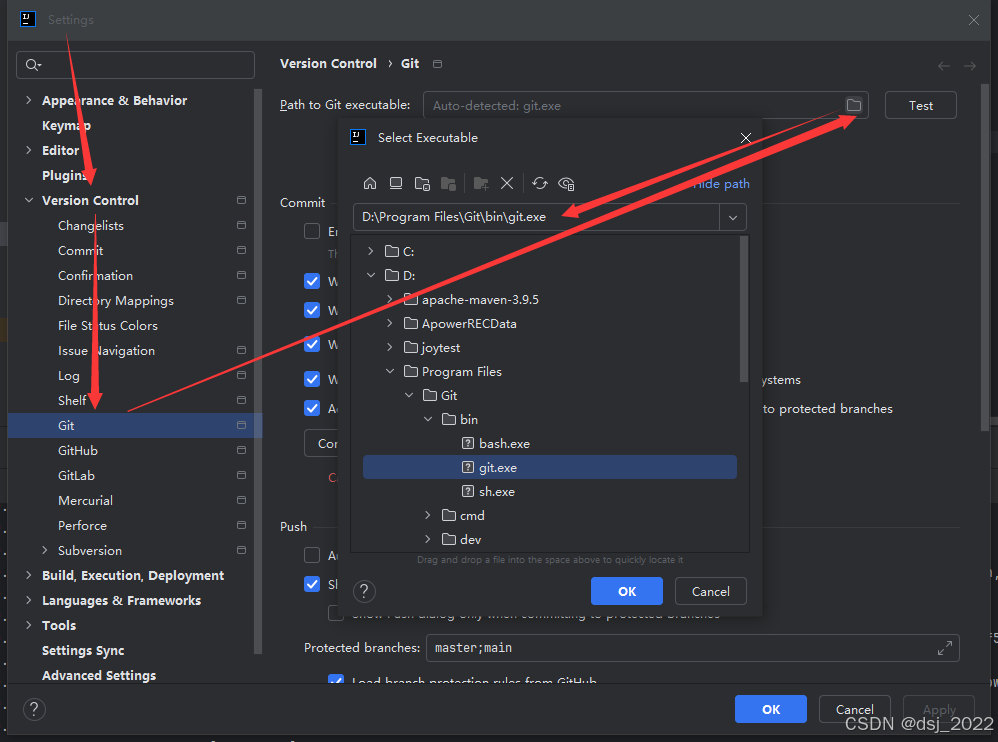Click the project-level icon next to Git breadcrumb

[437, 64]
